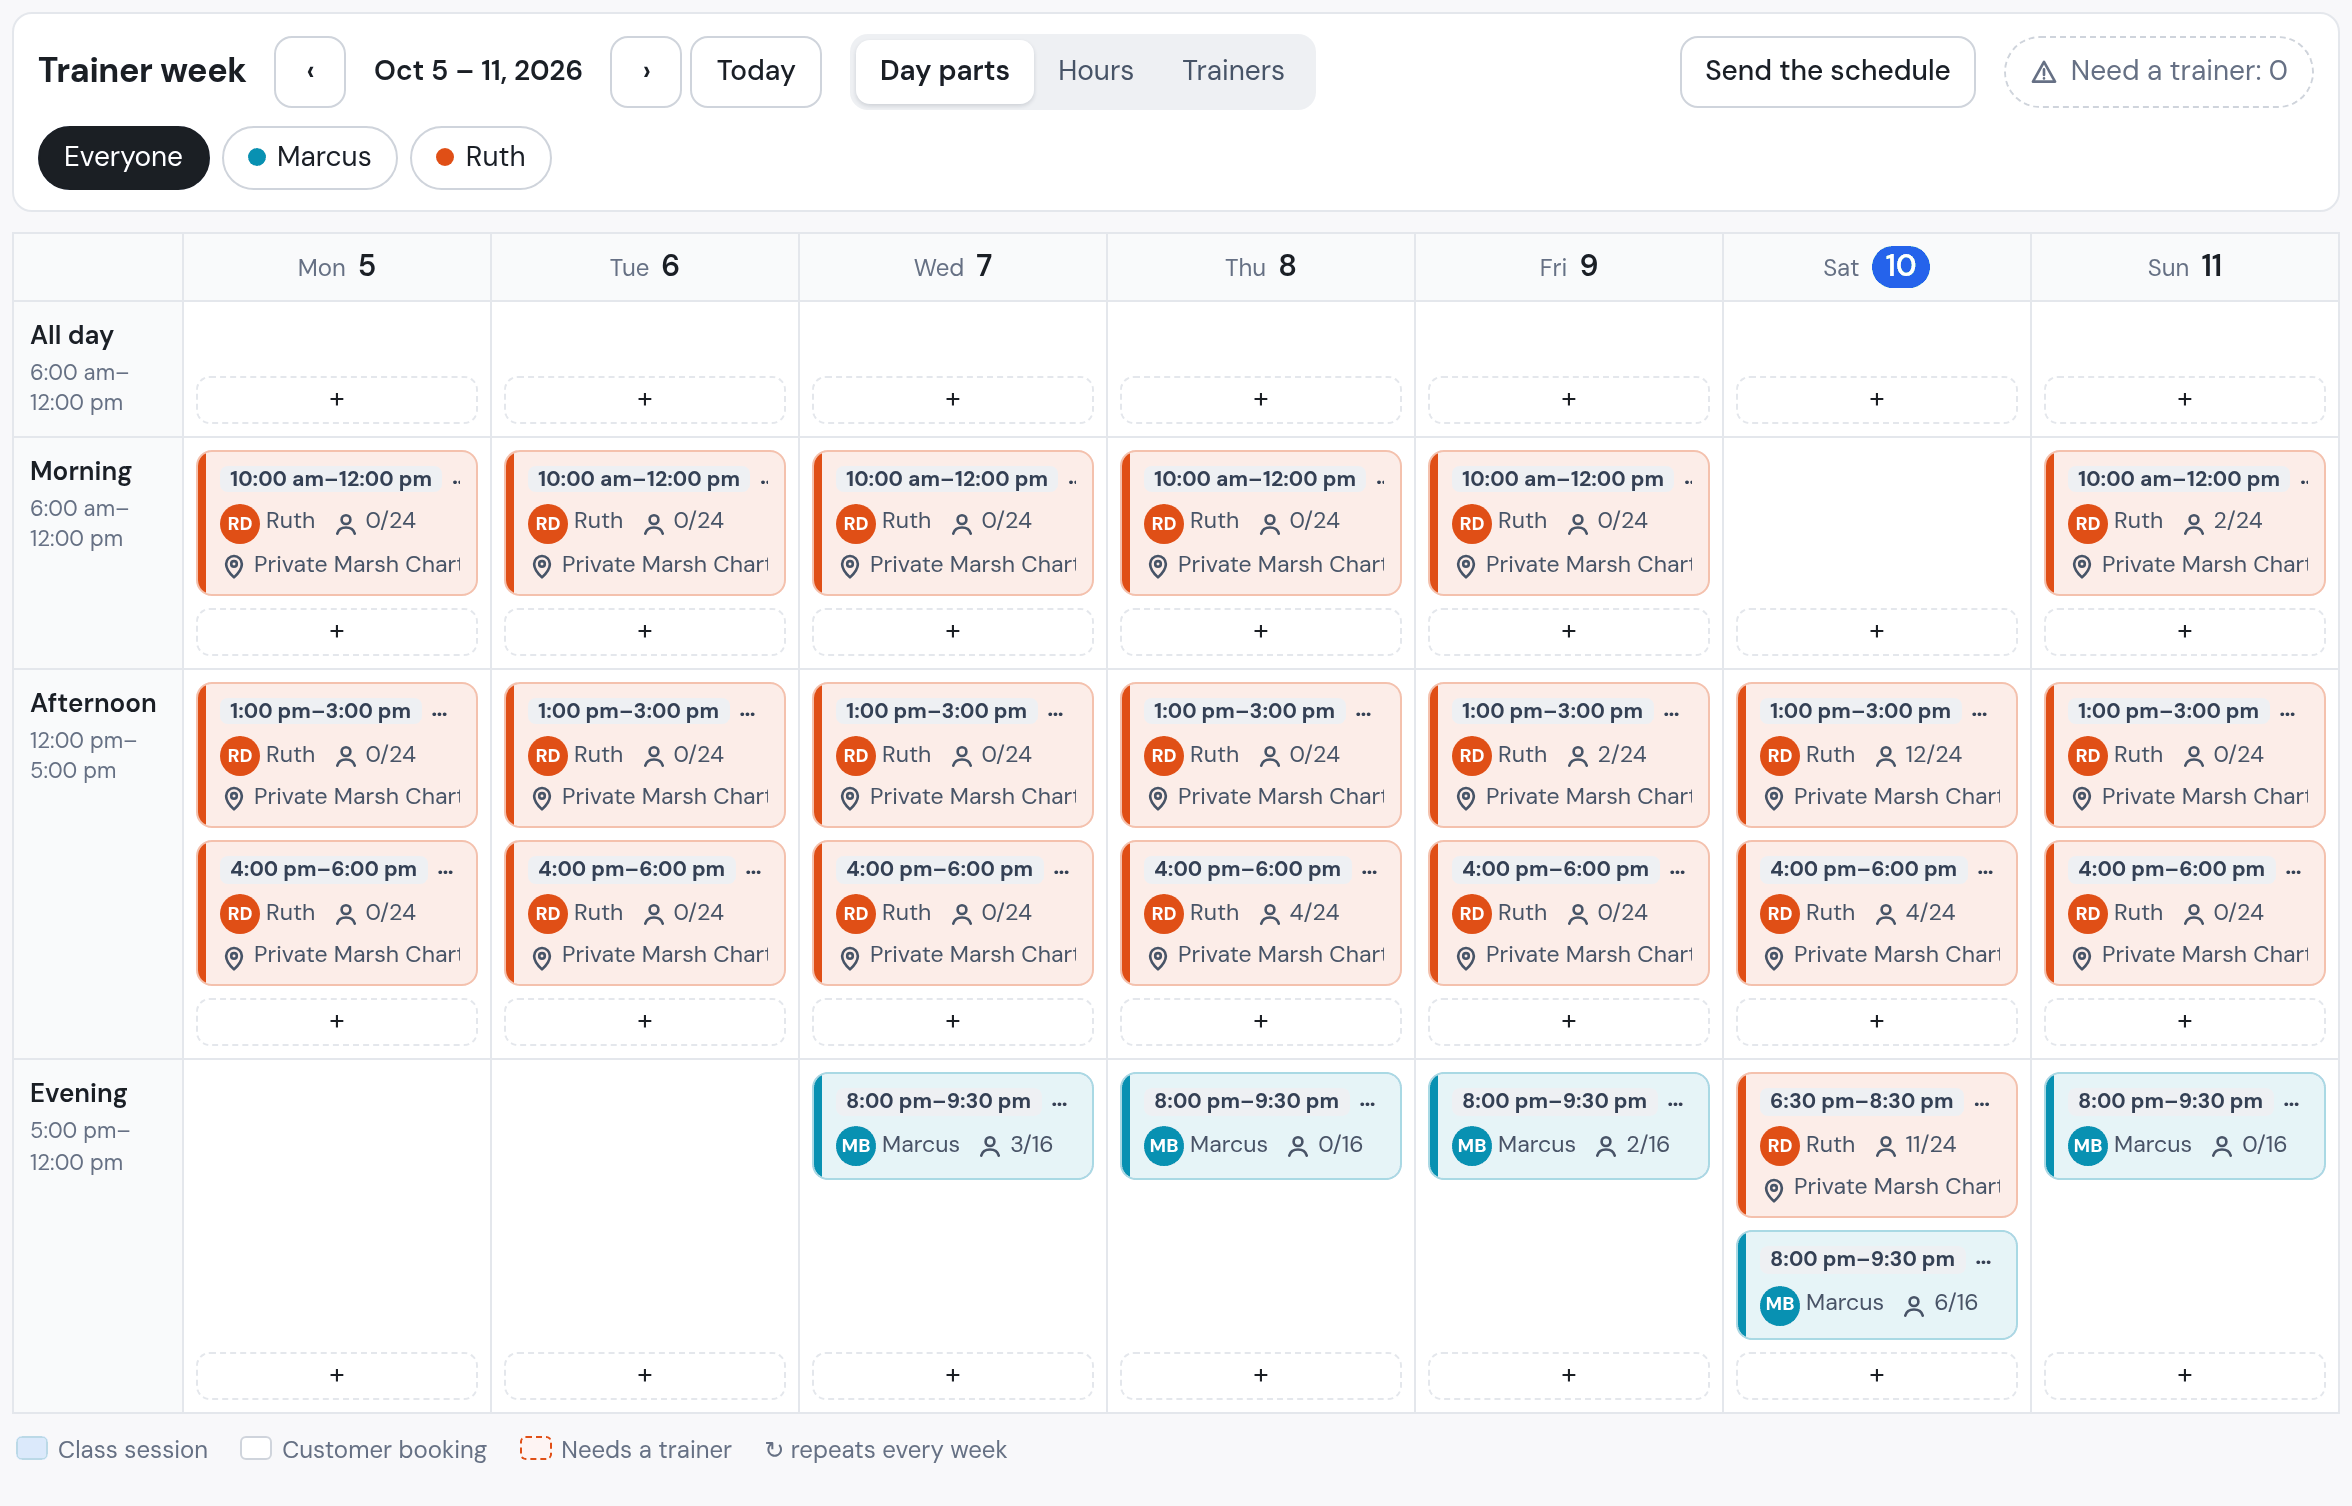The image size is (2352, 1506).
Task: Filter schedule to Marcus
Action: (310, 157)
